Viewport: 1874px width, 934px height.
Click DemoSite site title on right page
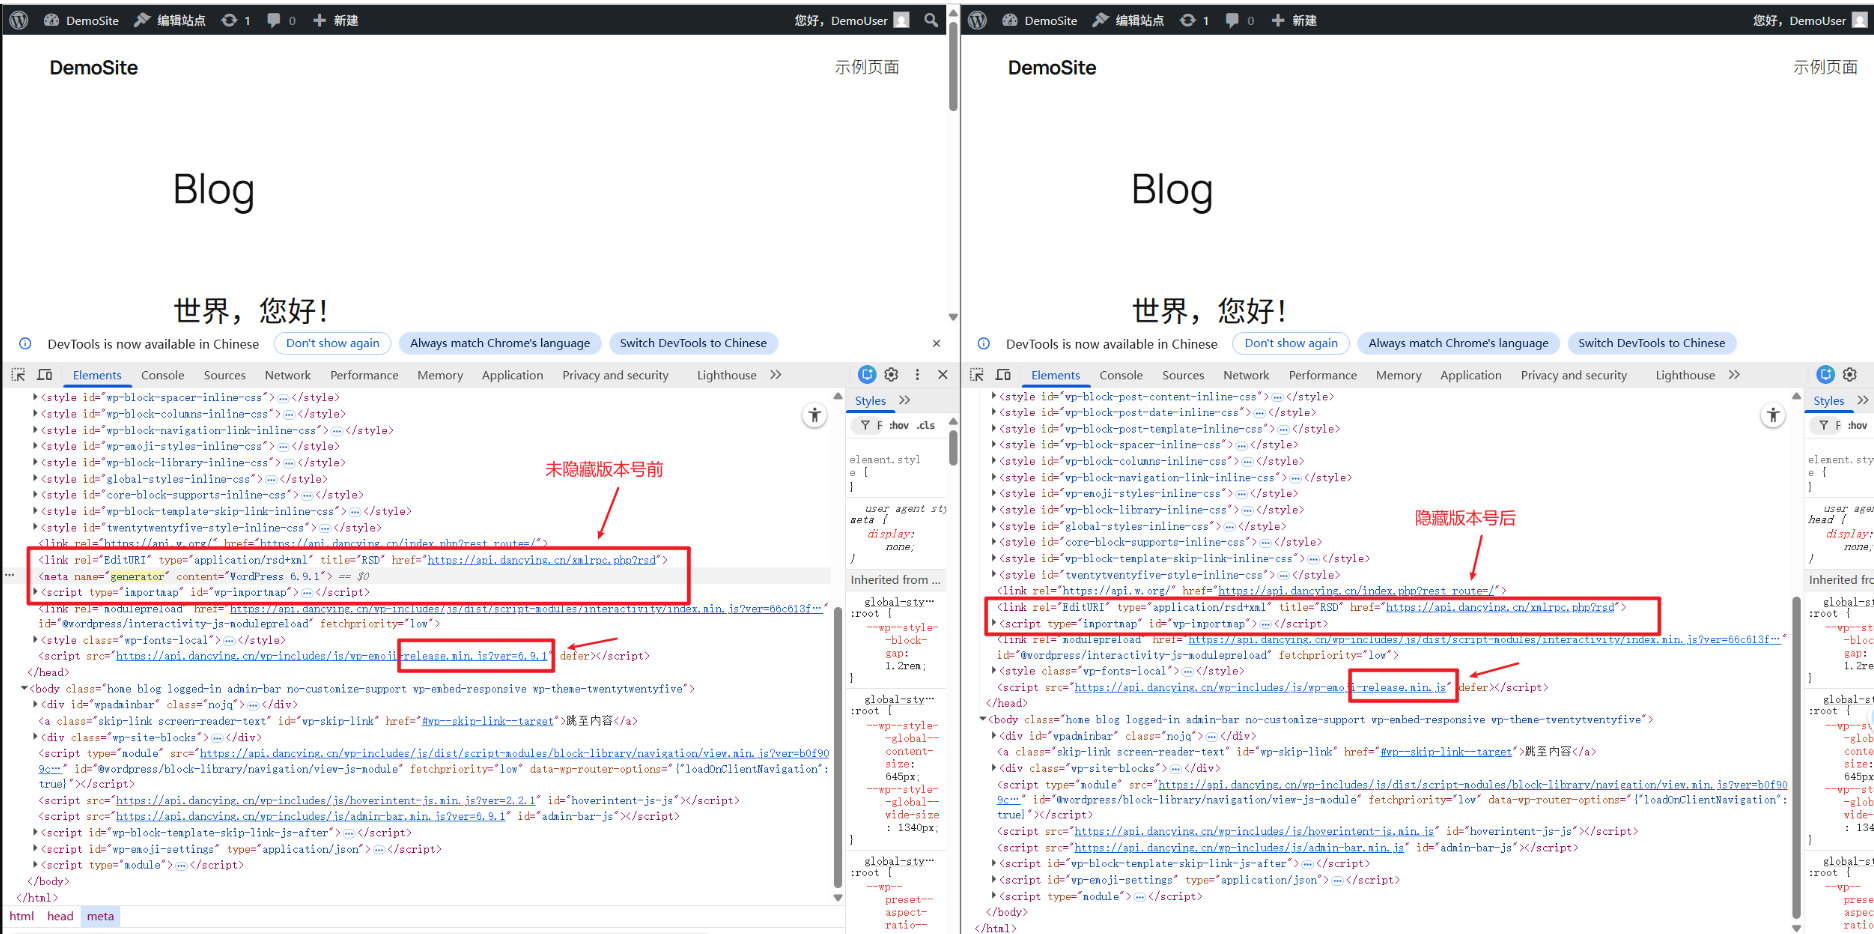click(1052, 68)
